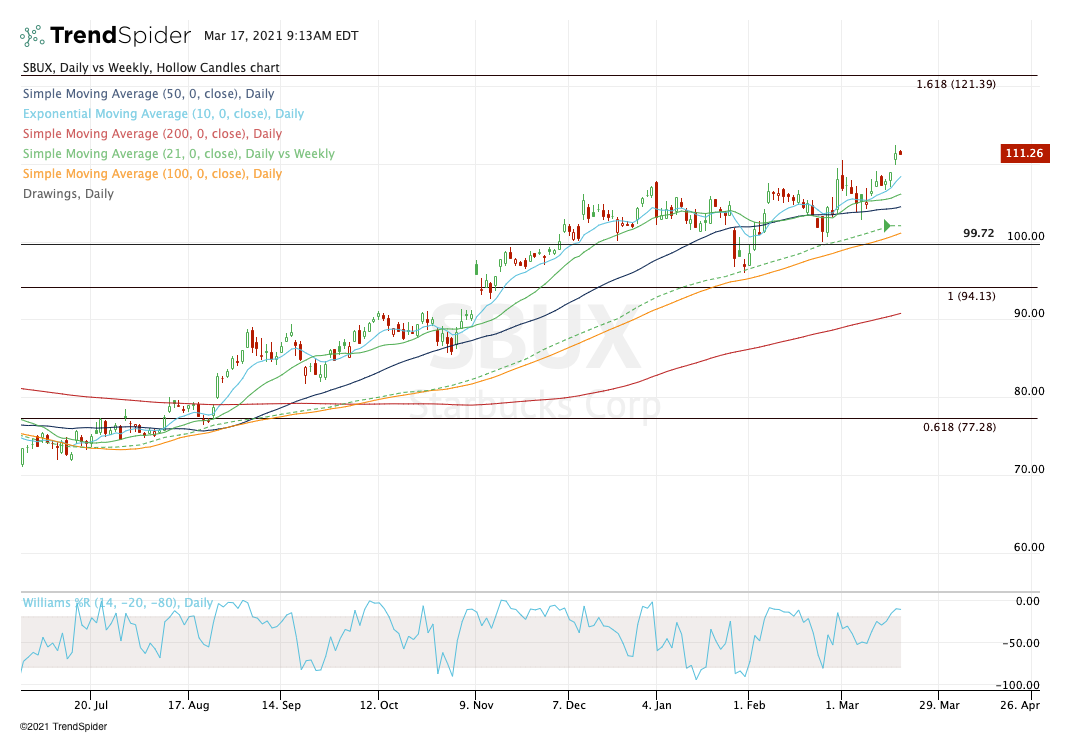This screenshot has width=1070, height=736.
Task: Click the ©2021 TrendSpider copyright text
Action: [63, 726]
